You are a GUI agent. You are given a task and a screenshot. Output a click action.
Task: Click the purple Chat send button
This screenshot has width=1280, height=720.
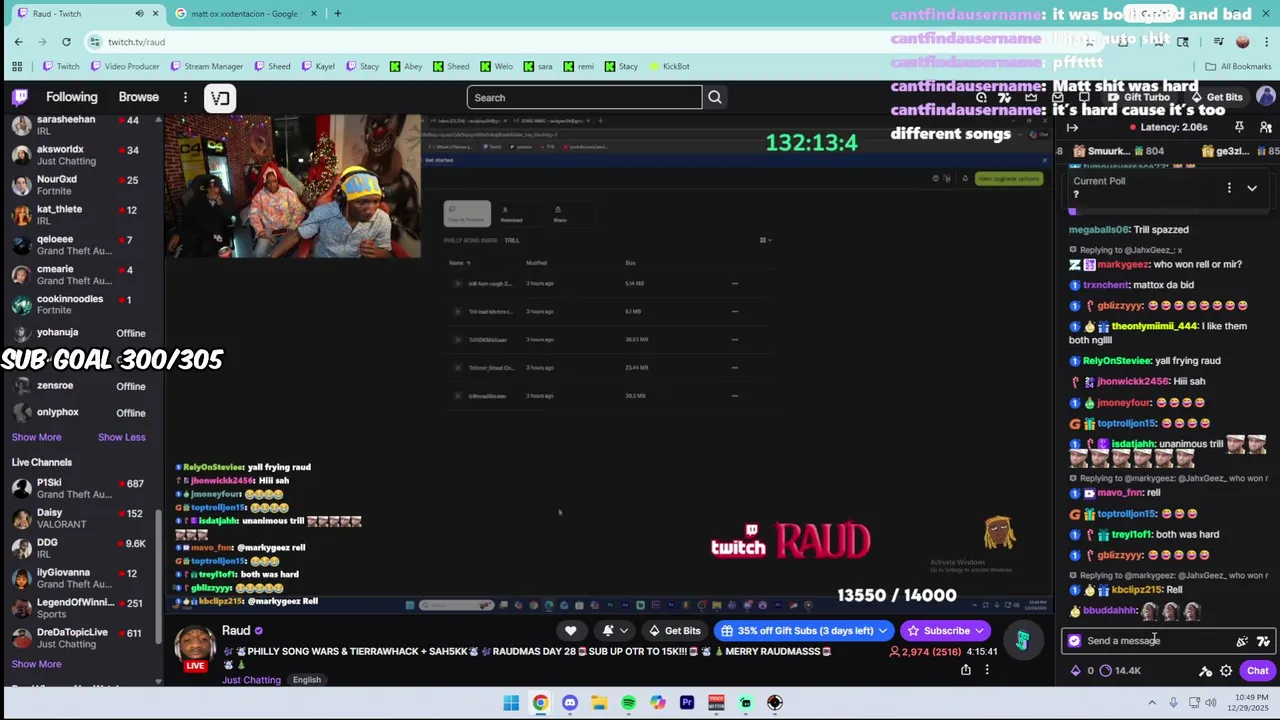pyautogui.click(x=1258, y=671)
